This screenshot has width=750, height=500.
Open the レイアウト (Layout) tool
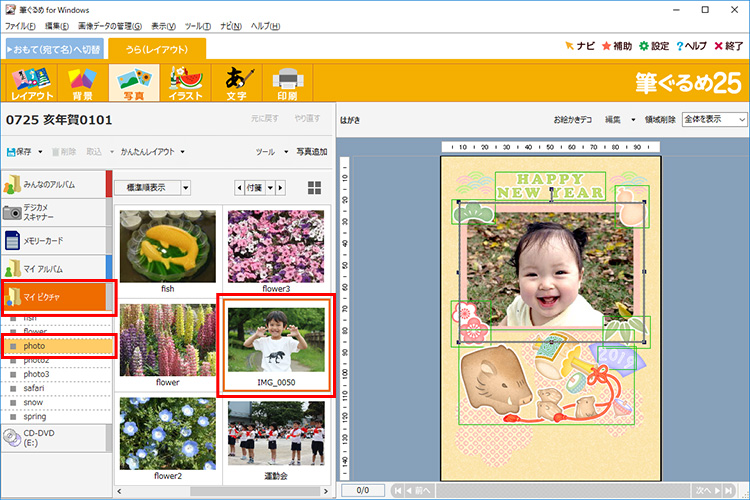[x=30, y=84]
